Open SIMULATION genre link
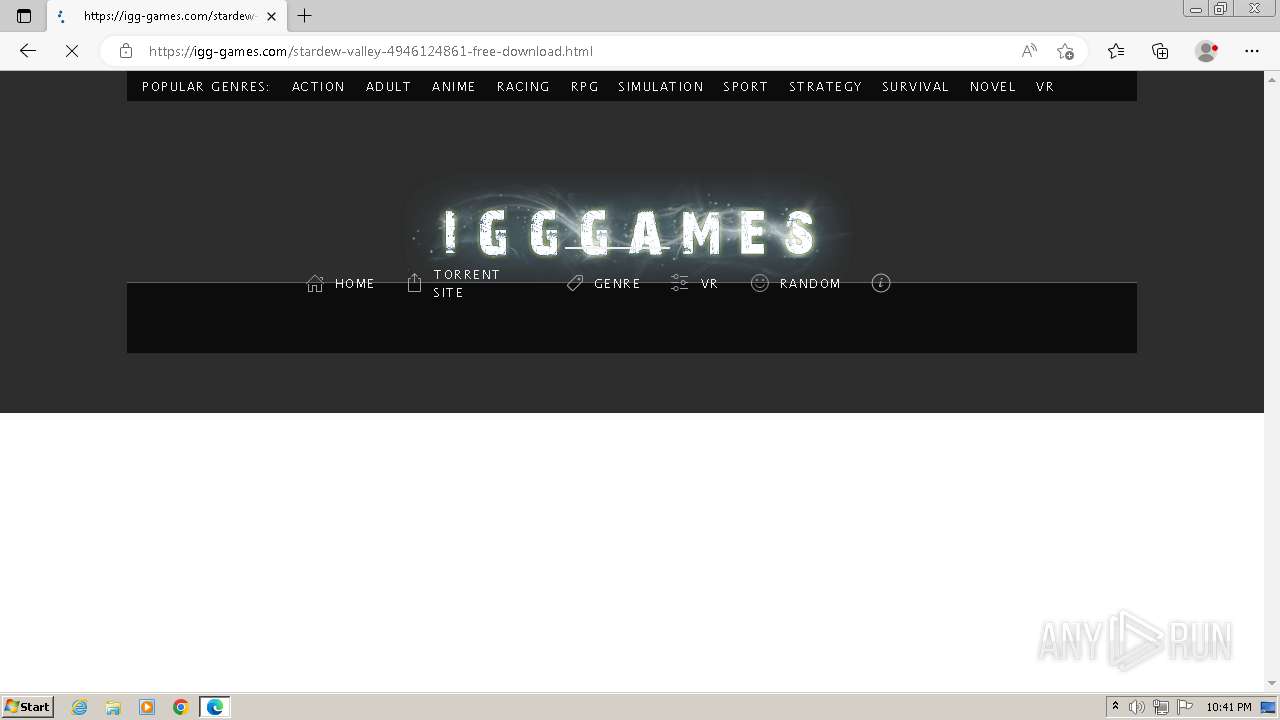This screenshot has height=720, width=1280. click(661, 87)
